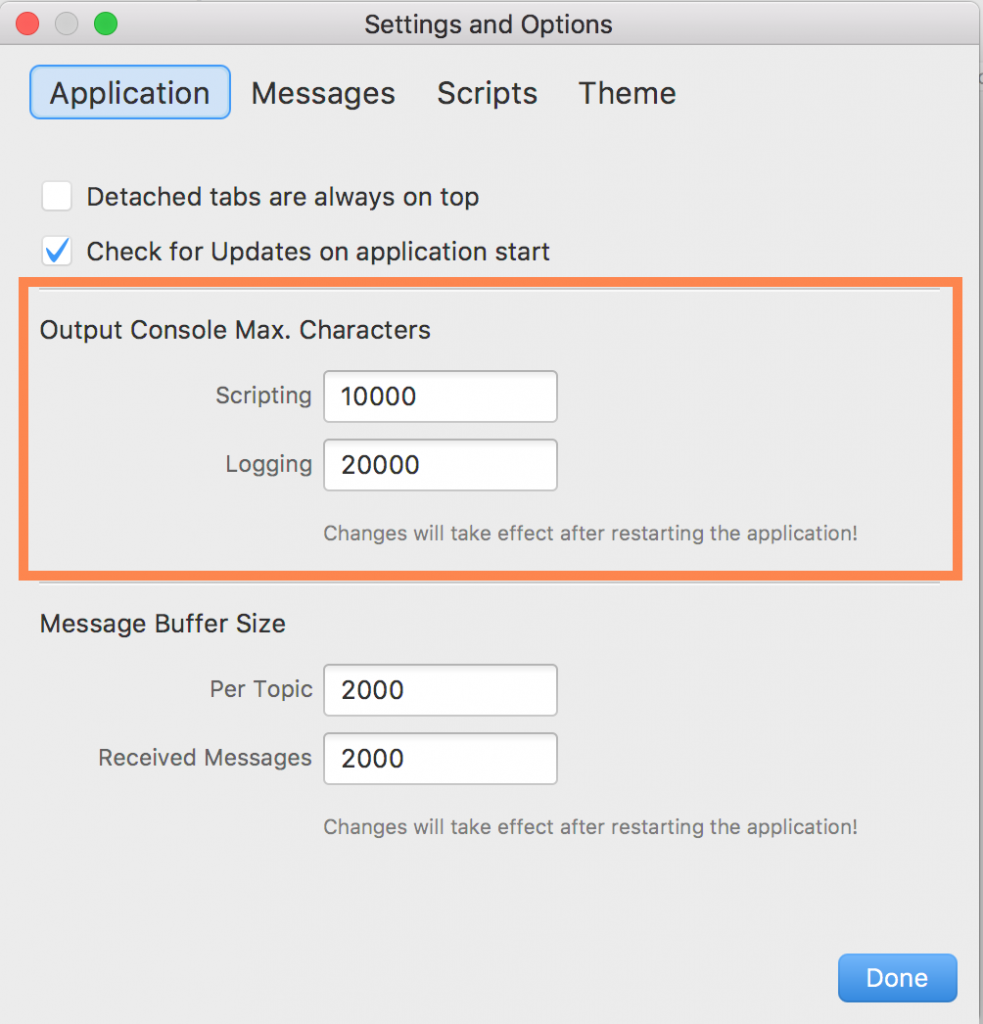Click the Settings and Options title bar
The image size is (983, 1024).
[x=488, y=24]
